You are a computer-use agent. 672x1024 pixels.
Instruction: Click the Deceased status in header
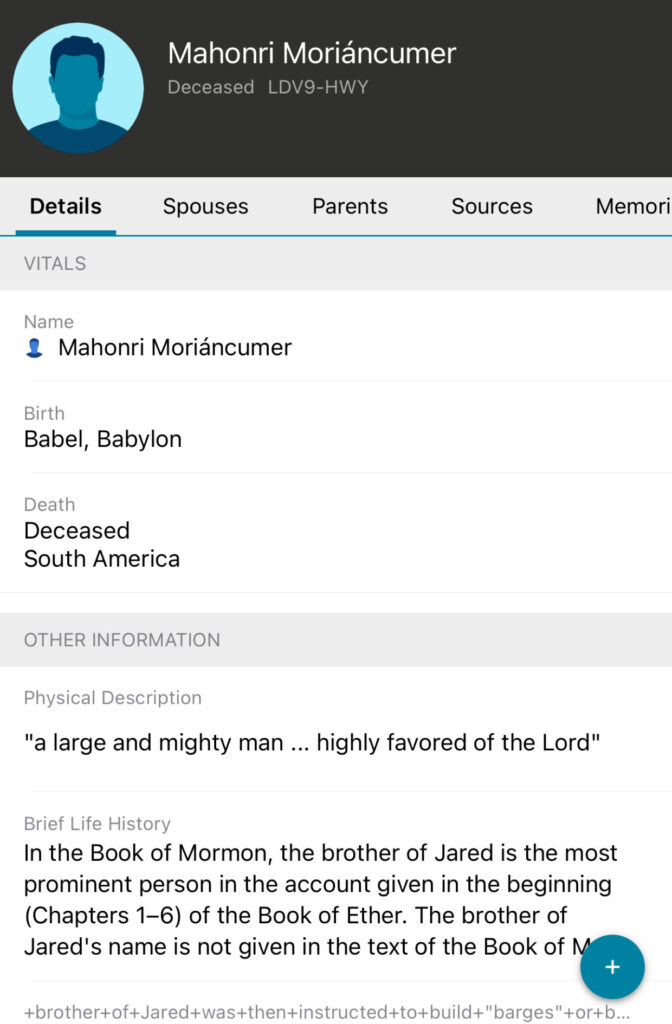tap(211, 87)
